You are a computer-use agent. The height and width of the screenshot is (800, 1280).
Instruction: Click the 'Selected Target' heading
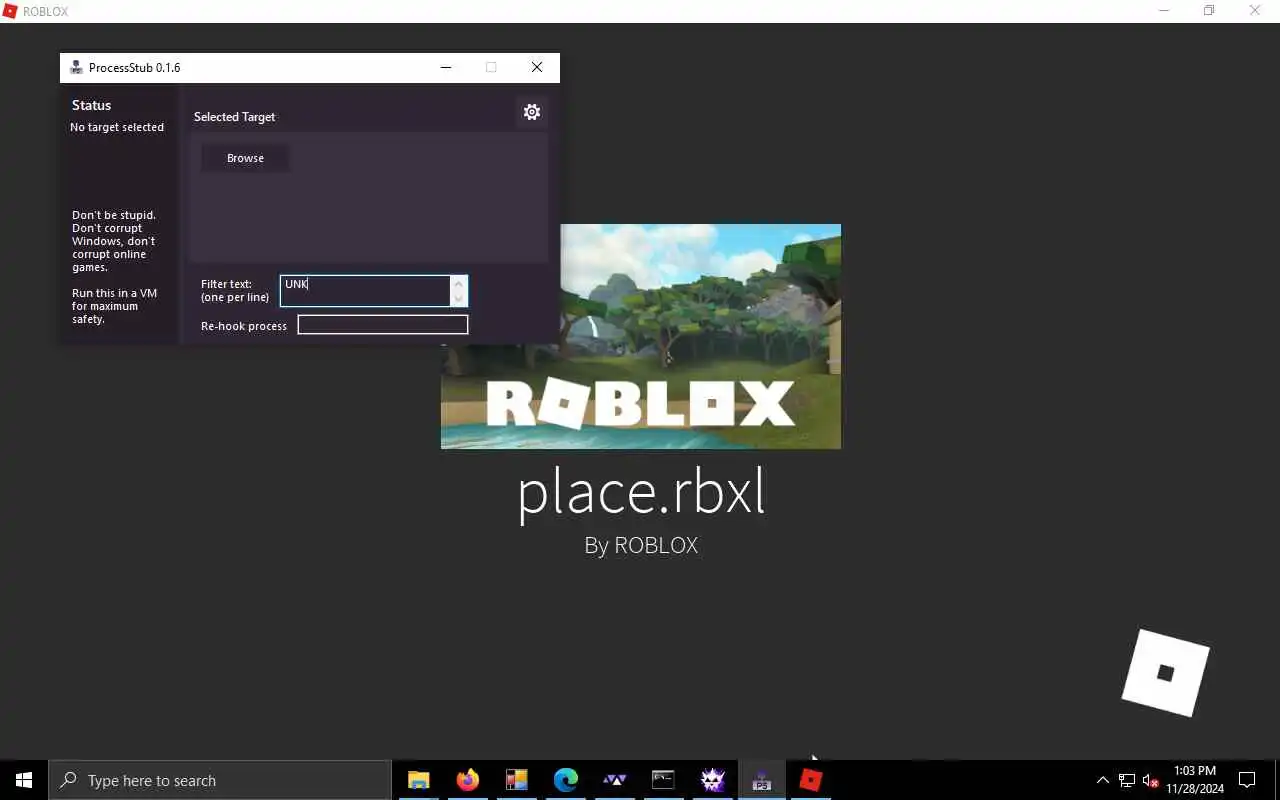click(x=234, y=117)
